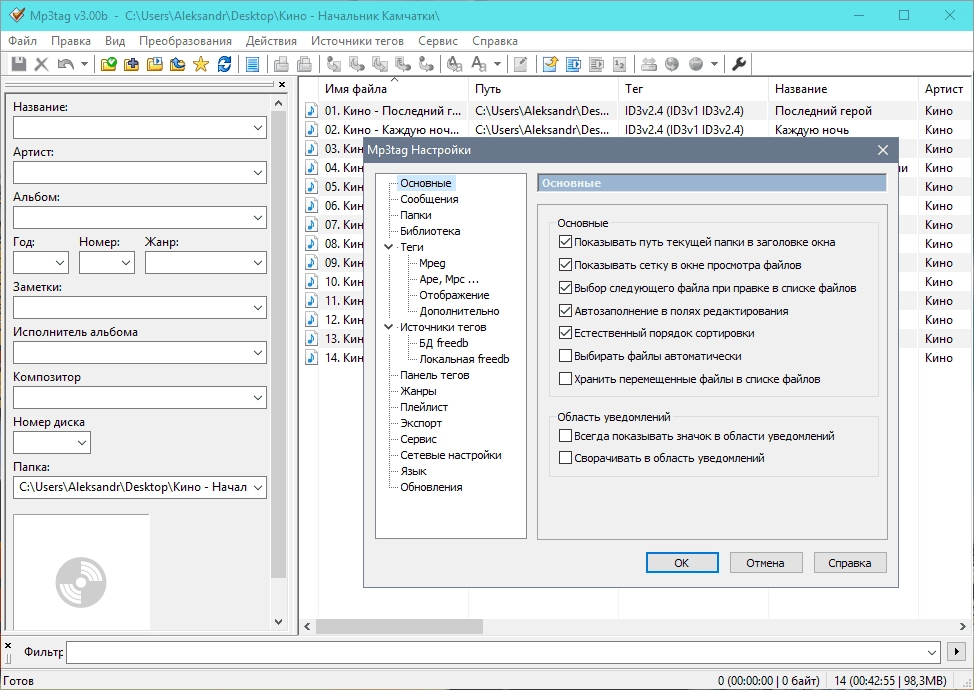Close the Mp3tag Настройки dialog

(883, 150)
